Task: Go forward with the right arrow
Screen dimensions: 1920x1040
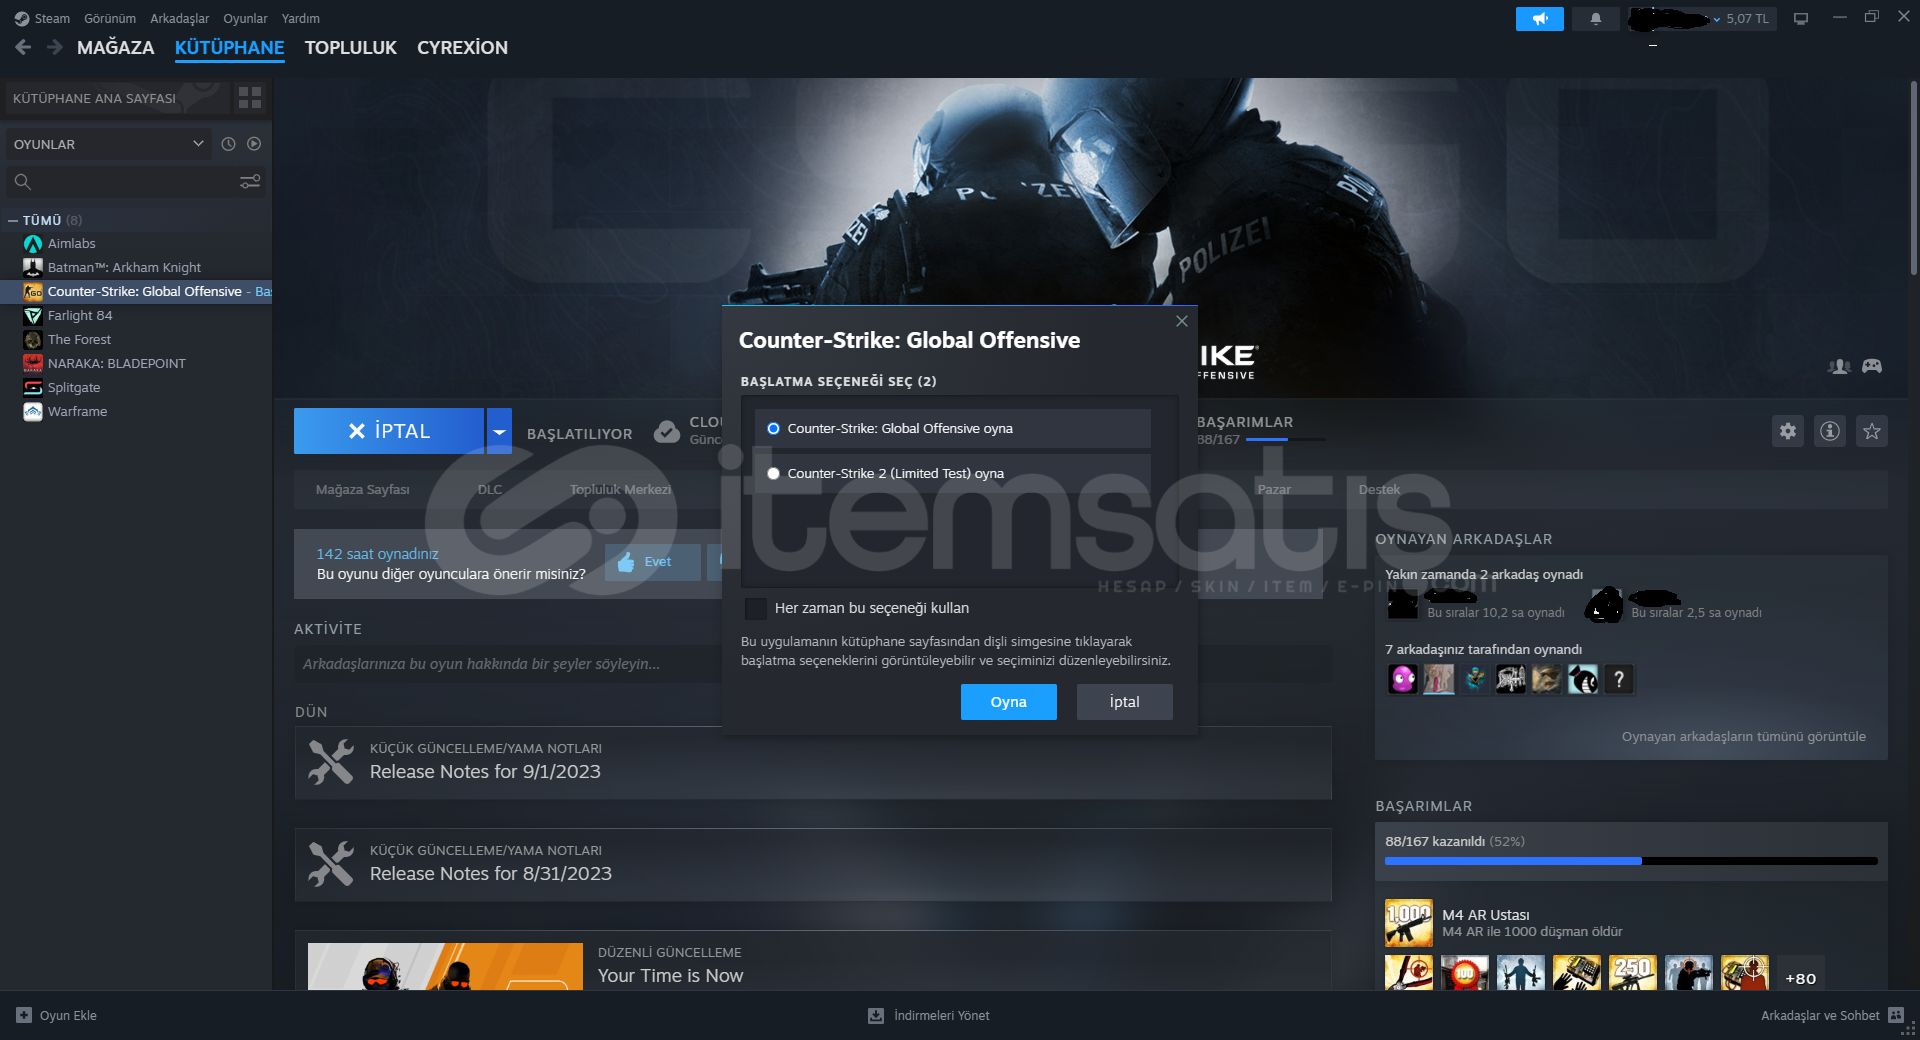Action: 55,47
